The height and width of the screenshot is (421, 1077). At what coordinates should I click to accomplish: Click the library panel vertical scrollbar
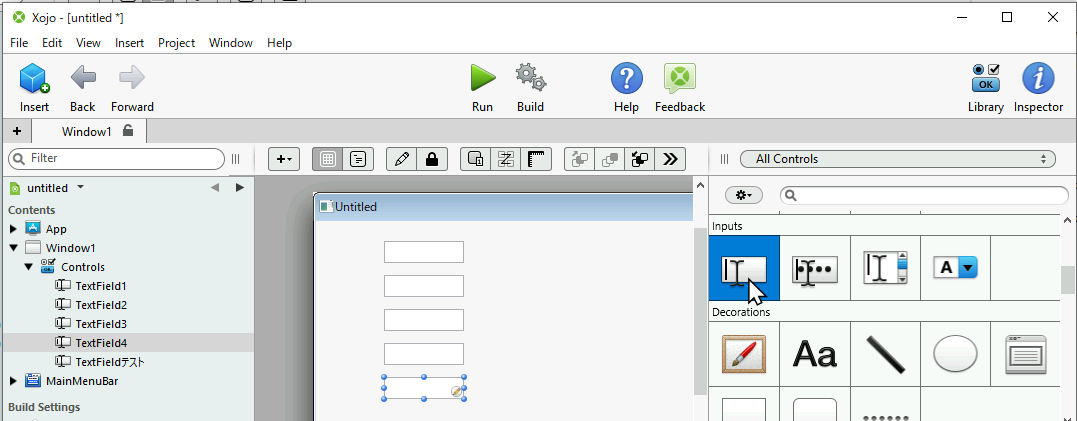[x=1067, y=280]
